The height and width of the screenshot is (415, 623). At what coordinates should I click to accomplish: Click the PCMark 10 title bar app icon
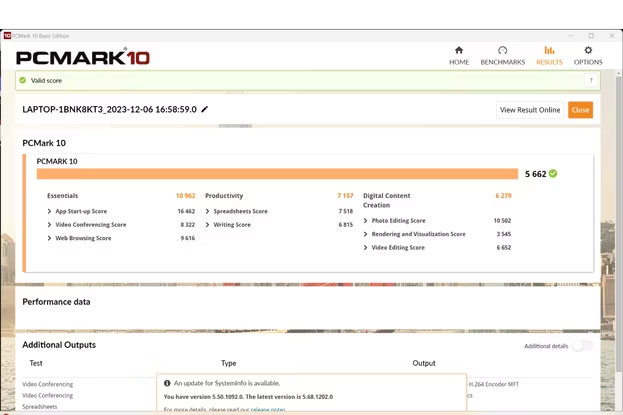(x=7, y=36)
